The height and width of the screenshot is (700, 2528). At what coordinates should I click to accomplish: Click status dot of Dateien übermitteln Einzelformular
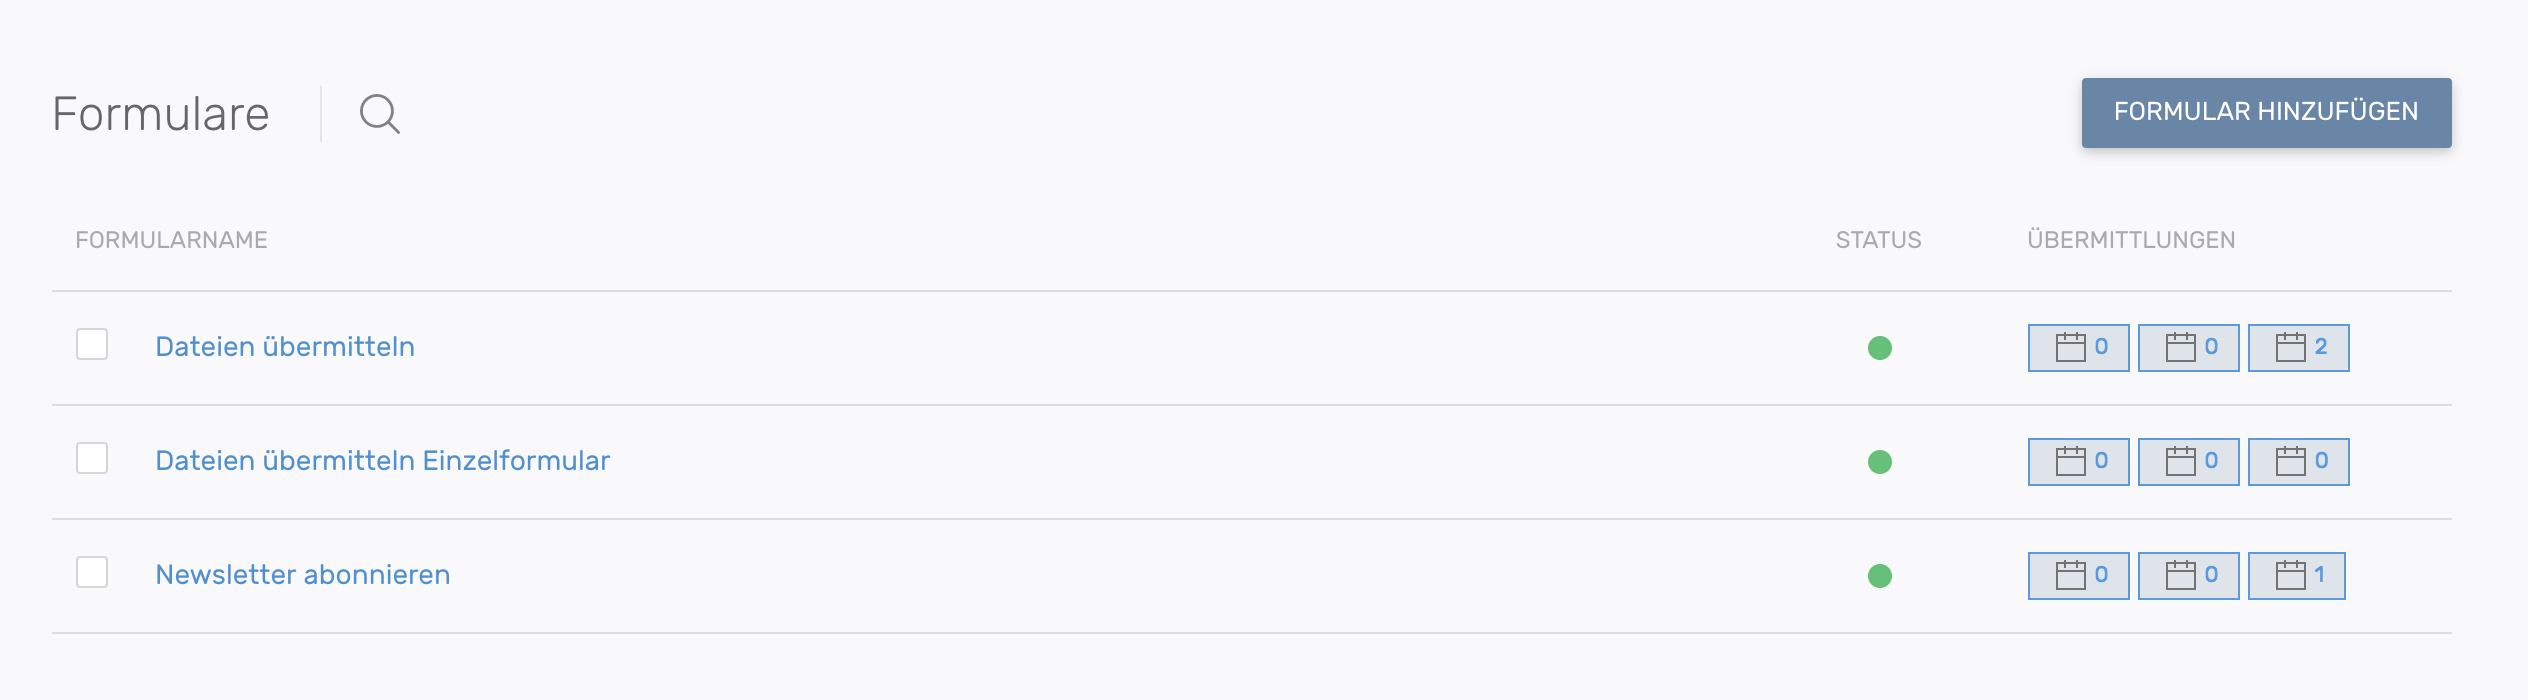coord(1880,462)
